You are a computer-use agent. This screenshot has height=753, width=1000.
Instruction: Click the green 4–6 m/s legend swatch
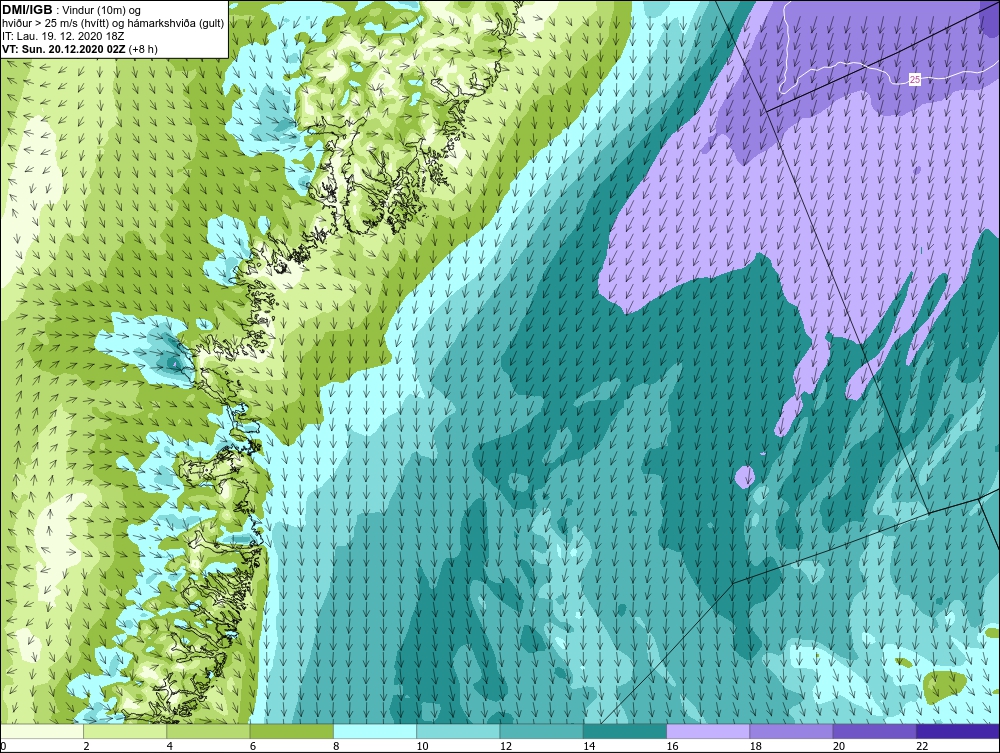[209, 731]
